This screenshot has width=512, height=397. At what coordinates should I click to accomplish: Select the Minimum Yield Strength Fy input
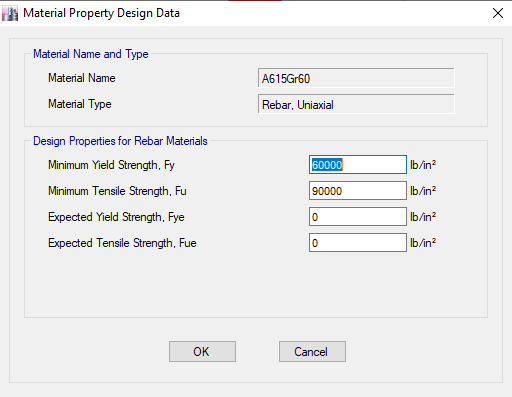(x=358, y=164)
